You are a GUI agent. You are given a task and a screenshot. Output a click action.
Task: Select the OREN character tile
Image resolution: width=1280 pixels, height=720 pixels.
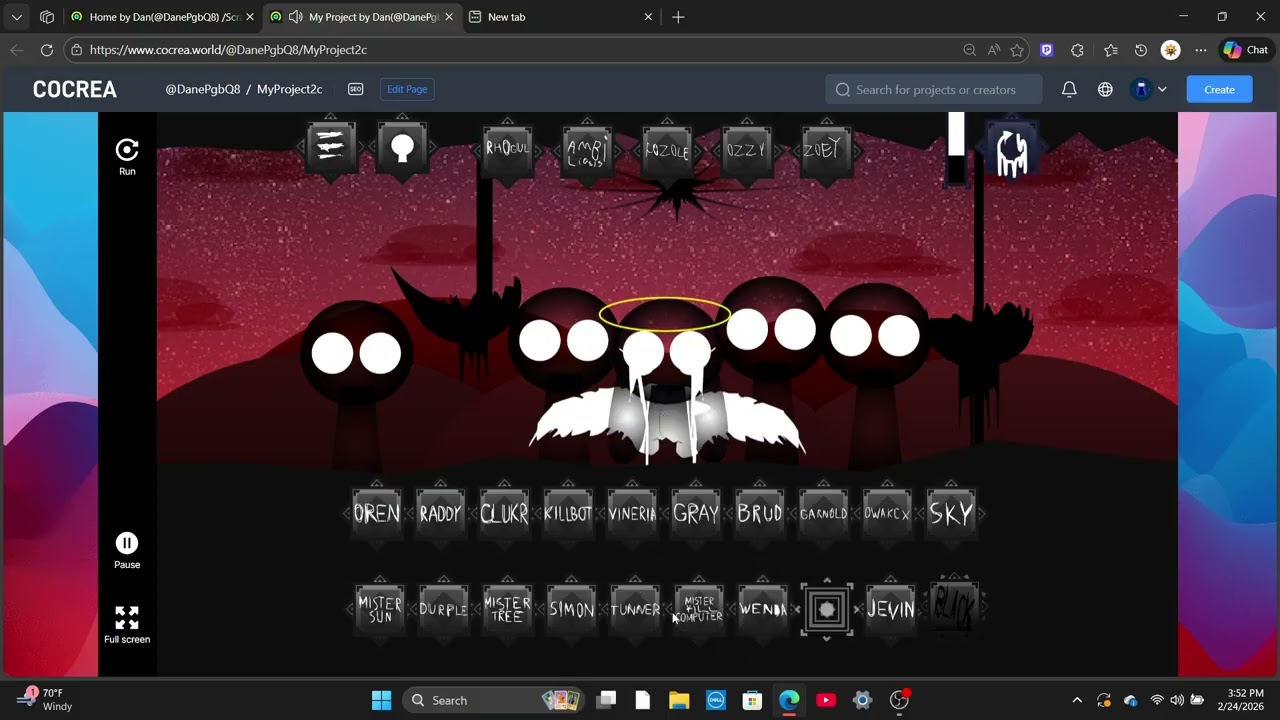[x=377, y=513]
